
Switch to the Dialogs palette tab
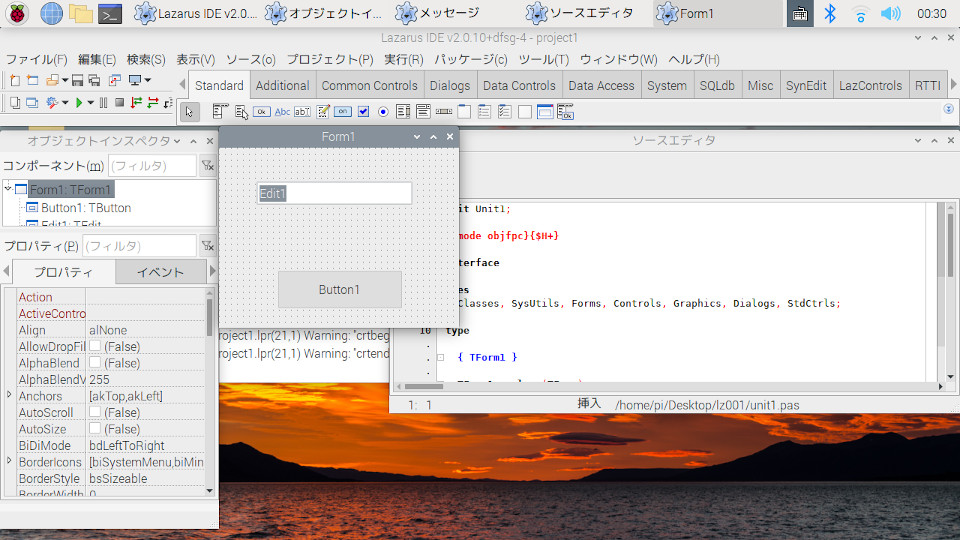[450, 86]
